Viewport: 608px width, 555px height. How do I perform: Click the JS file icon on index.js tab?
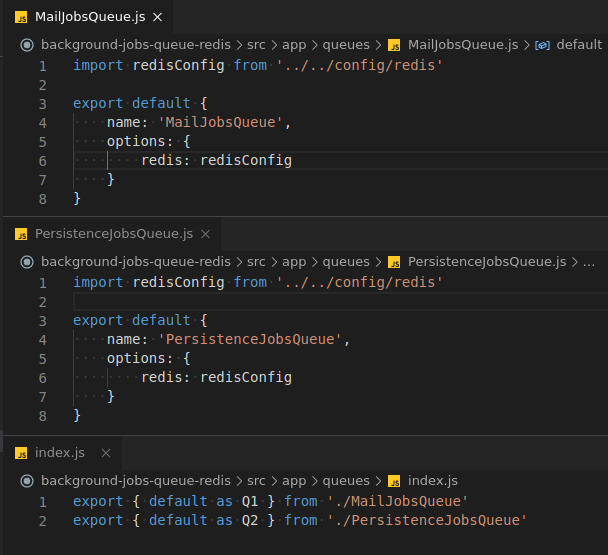[x=21, y=453]
